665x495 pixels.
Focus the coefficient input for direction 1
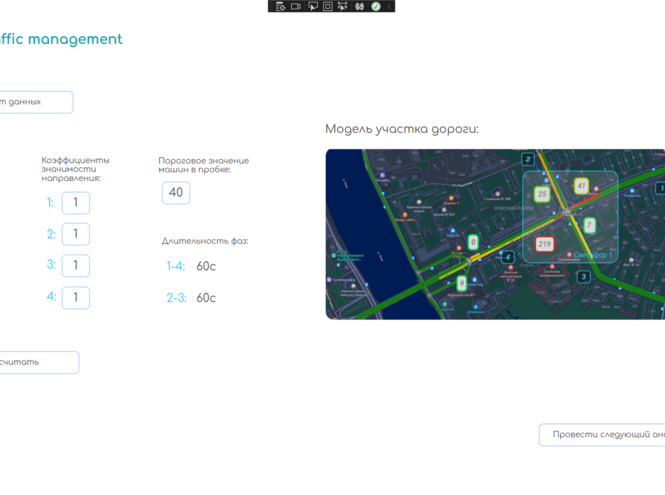[76, 203]
